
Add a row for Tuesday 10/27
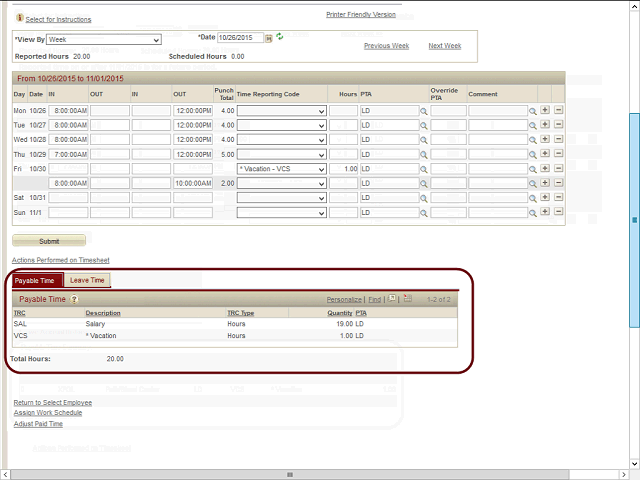click(x=545, y=125)
